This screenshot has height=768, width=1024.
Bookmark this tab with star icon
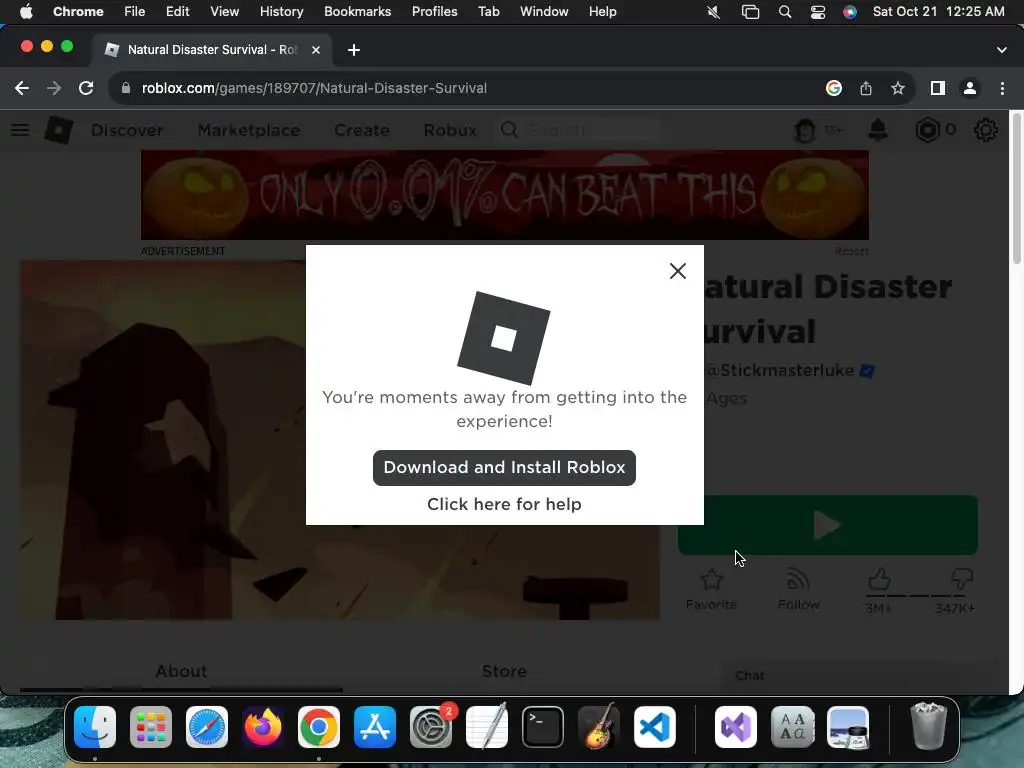tap(898, 88)
